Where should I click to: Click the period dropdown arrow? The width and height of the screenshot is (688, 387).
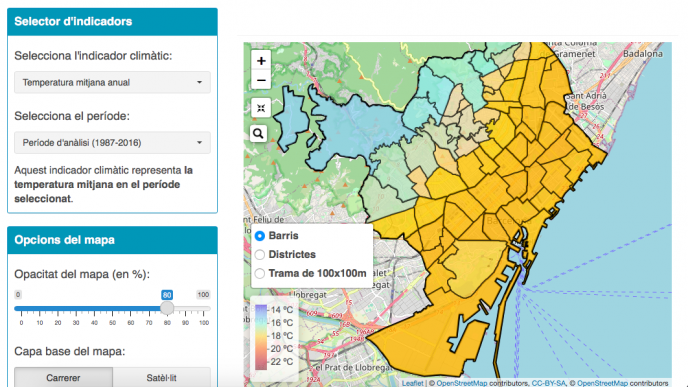click(200, 143)
